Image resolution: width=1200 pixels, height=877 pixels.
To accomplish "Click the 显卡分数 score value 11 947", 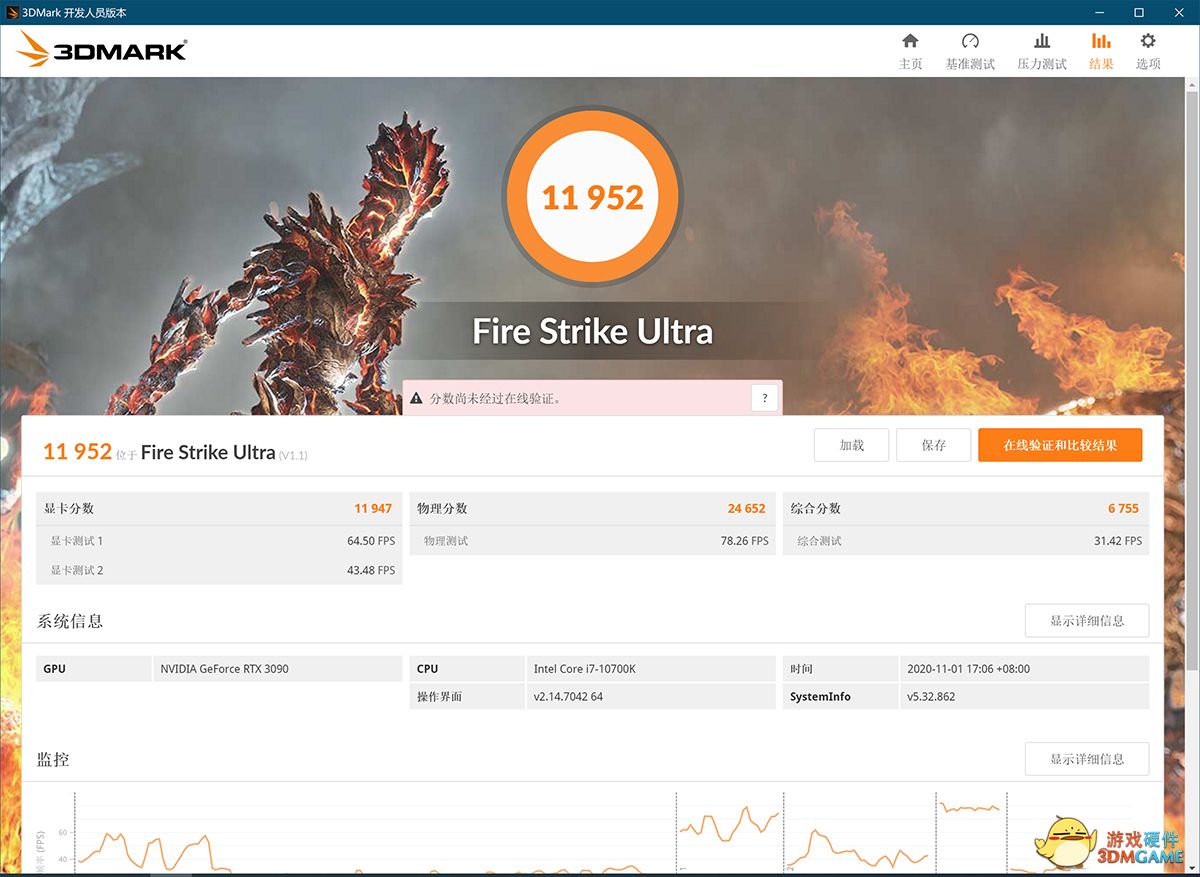I will (x=373, y=509).
